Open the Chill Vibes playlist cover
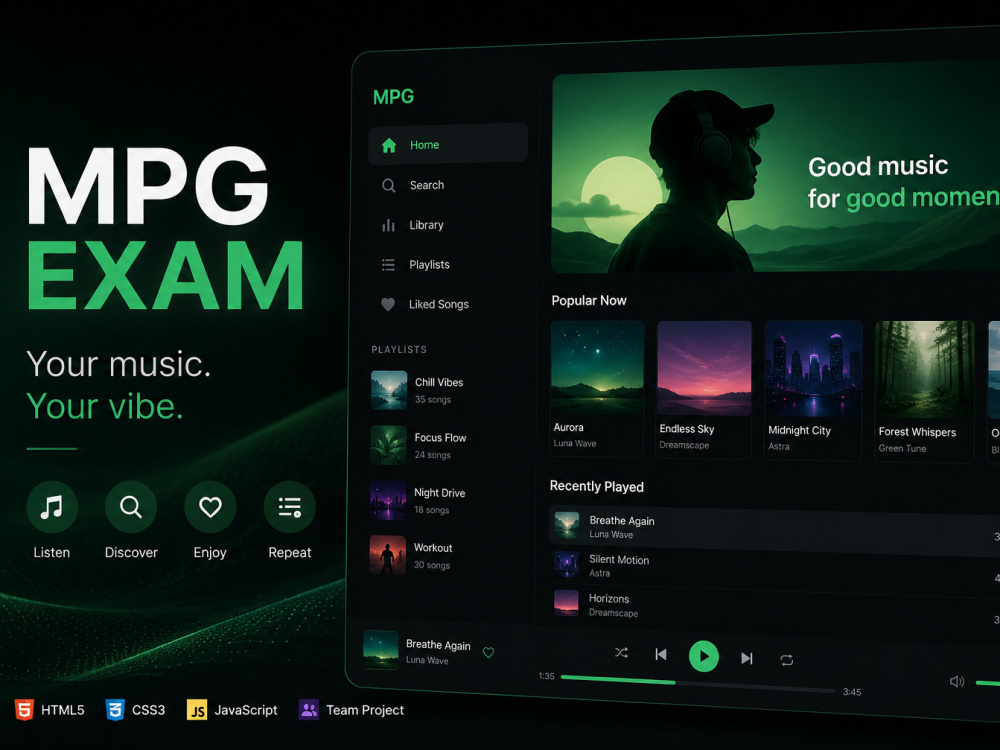The image size is (1000, 750). [x=389, y=390]
